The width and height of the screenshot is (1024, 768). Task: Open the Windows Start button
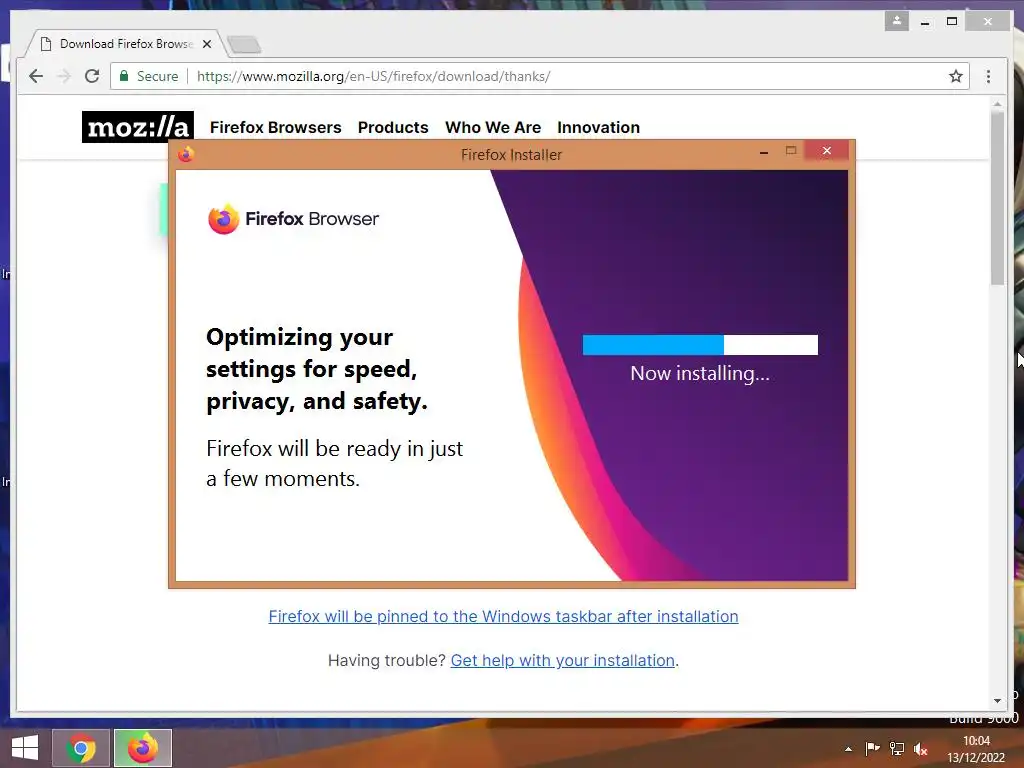25,748
